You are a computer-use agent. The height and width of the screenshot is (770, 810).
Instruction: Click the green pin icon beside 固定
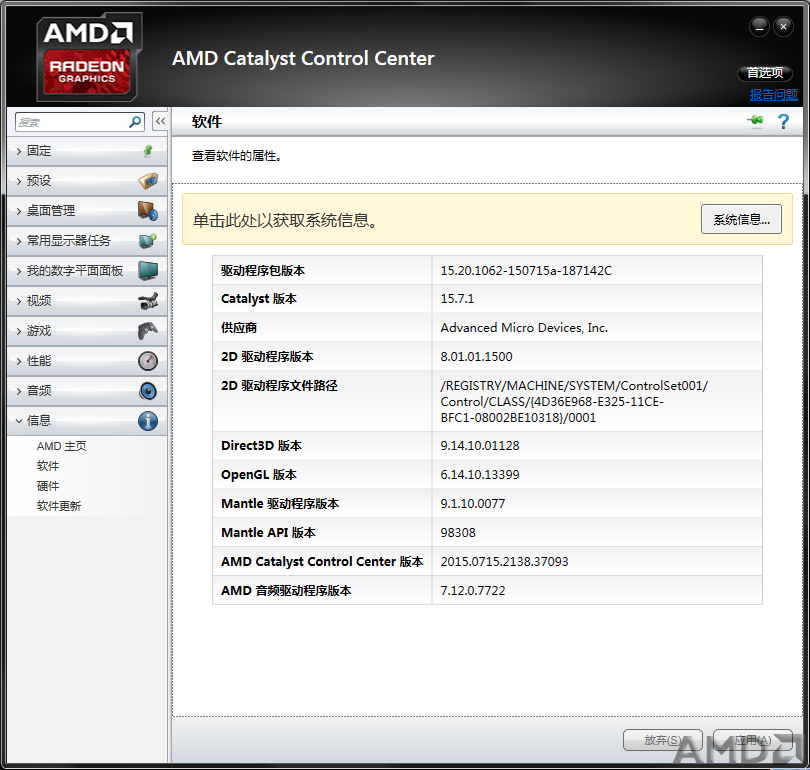point(148,151)
